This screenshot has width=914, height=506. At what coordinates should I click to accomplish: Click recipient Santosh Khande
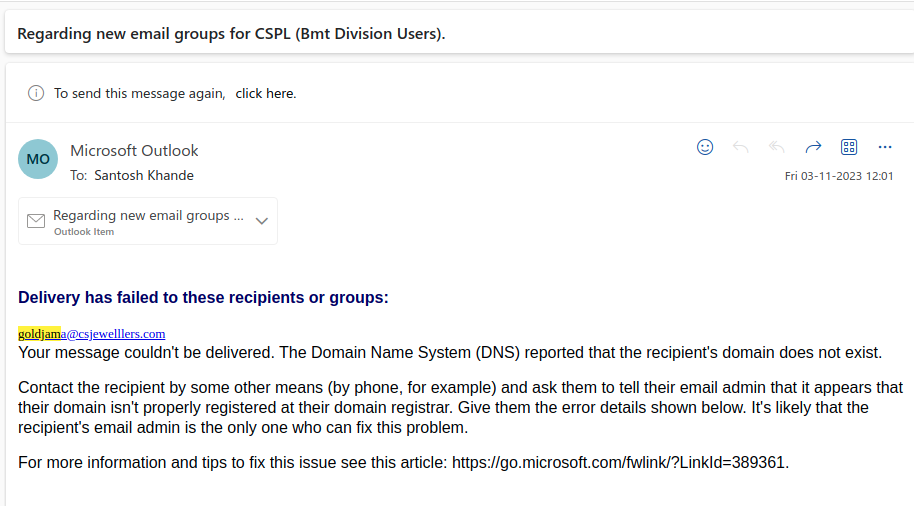144,175
